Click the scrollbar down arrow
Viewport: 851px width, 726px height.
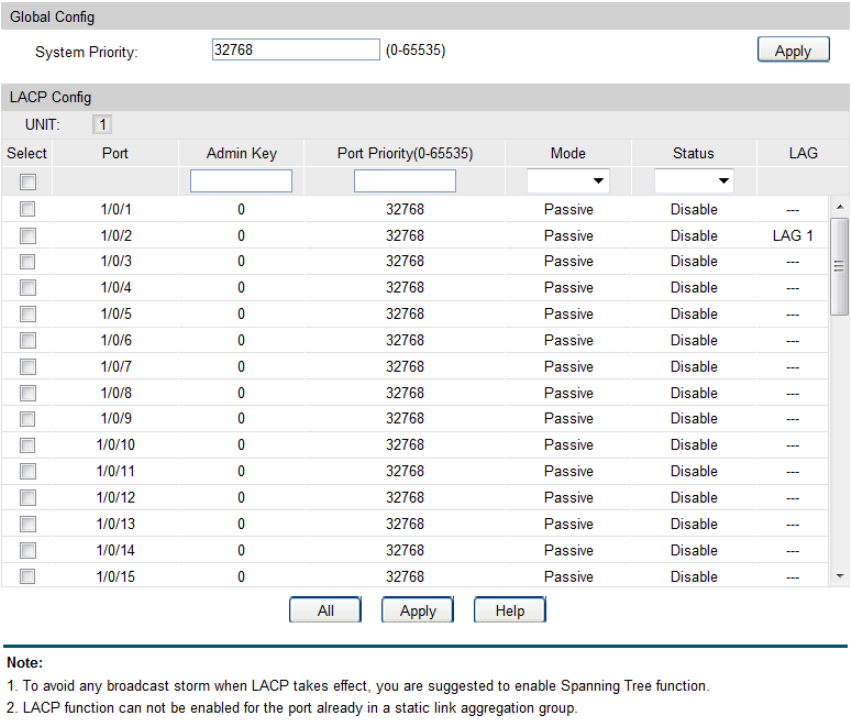tap(840, 576)
